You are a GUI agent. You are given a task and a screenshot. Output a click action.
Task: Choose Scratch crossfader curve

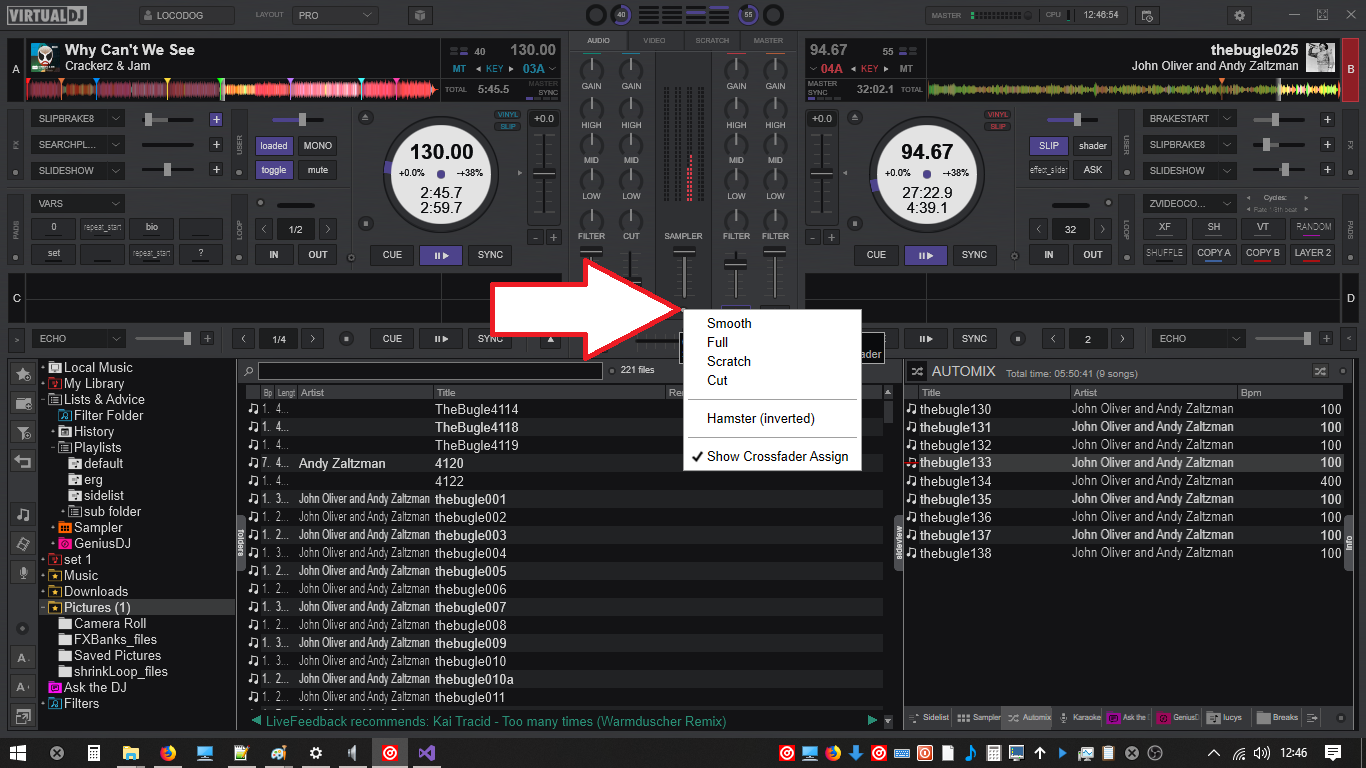click(770, 361)
